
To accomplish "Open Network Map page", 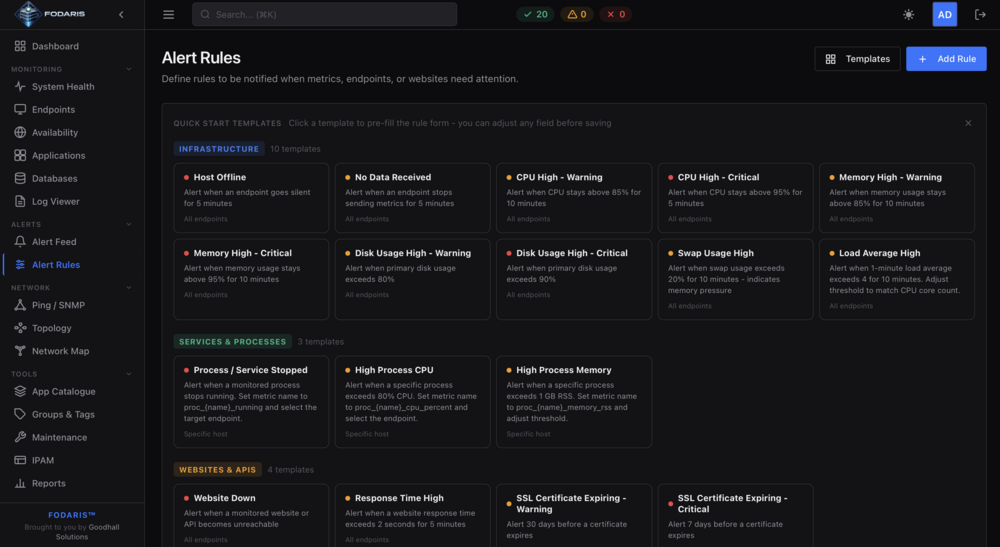I will tap(72, 351).
